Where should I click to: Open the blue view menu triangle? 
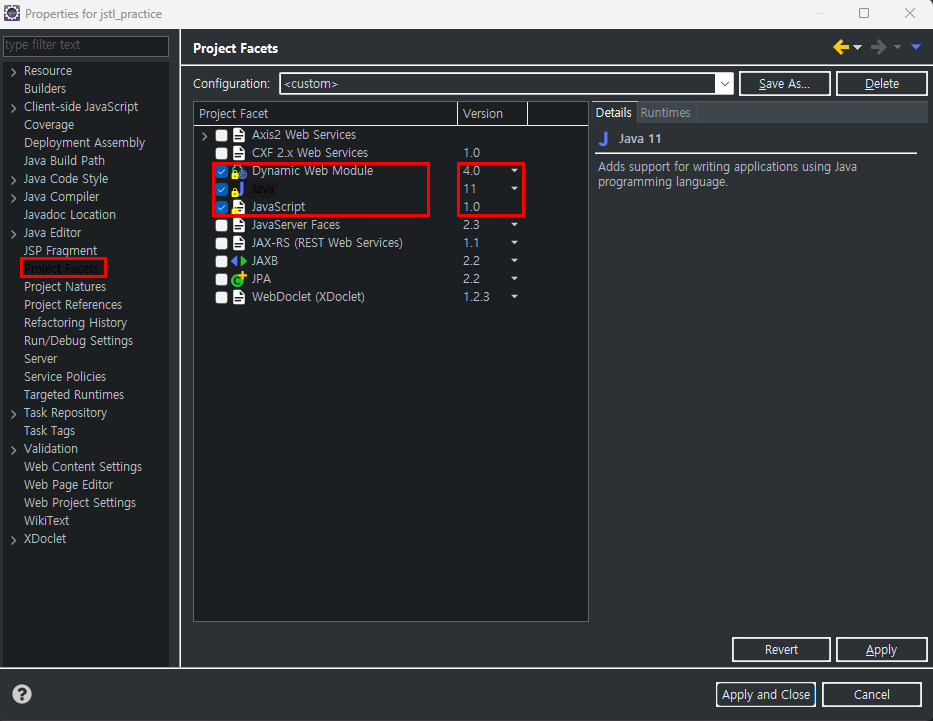916,47
